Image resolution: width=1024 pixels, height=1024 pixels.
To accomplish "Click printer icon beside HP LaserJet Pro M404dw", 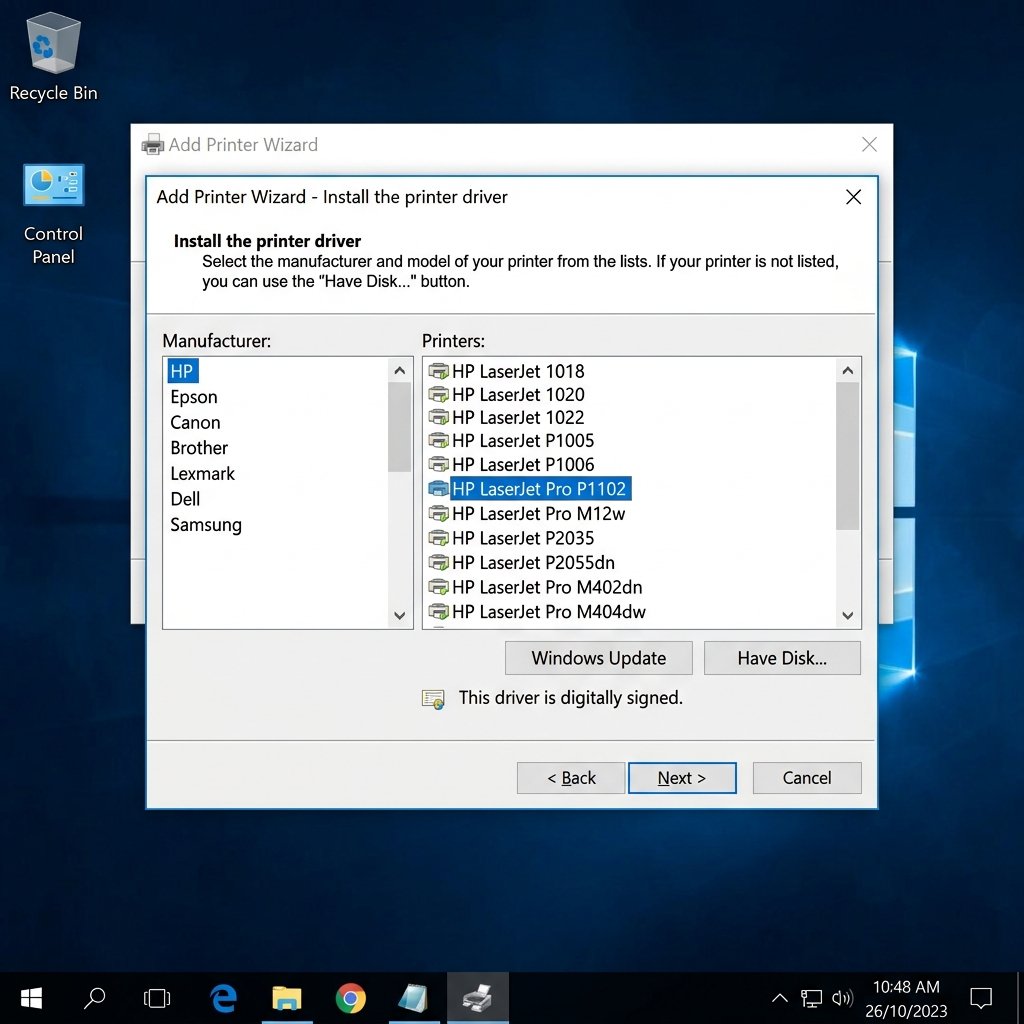I will click(438, 612).
